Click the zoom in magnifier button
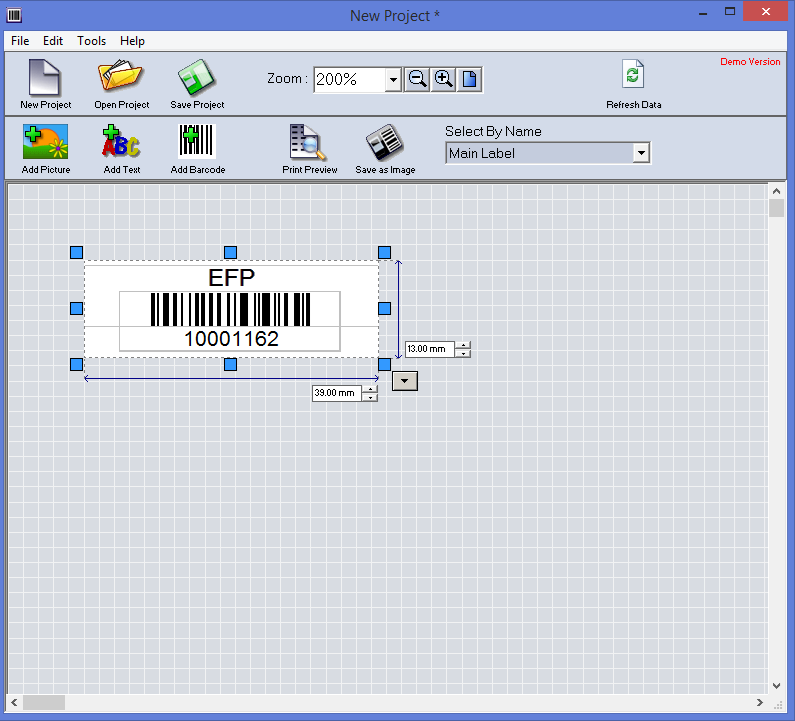This screenshot has width=795, height=721. pos(443,80)
